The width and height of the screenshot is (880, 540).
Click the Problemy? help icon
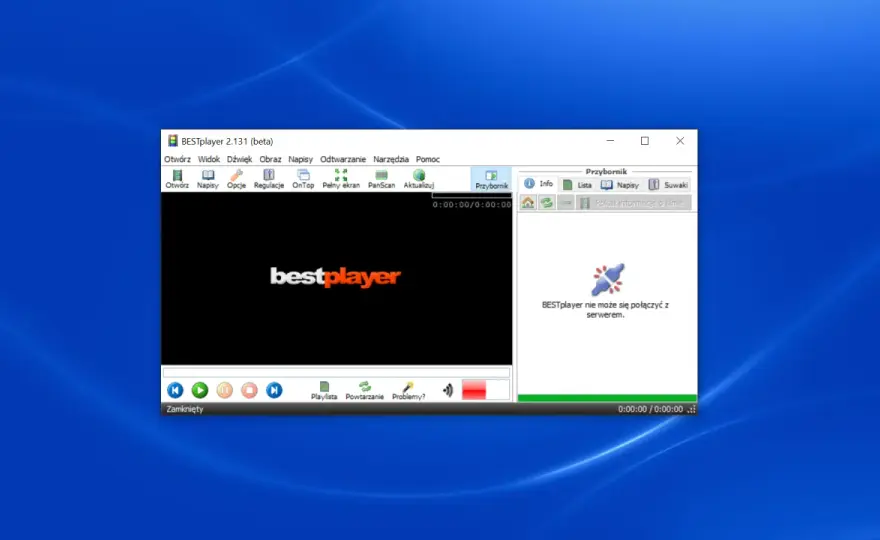click(408, 391)
